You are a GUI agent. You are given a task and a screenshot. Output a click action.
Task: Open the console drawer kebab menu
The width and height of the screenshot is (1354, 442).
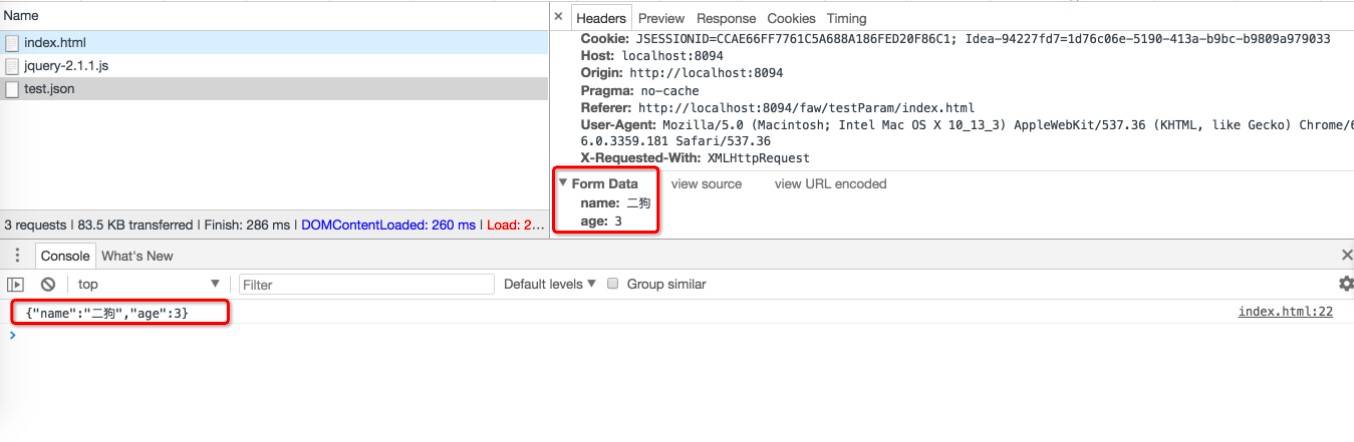click(17, 256)
